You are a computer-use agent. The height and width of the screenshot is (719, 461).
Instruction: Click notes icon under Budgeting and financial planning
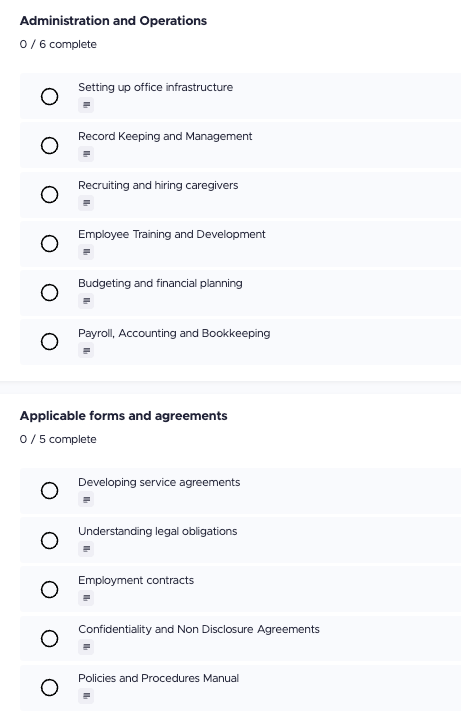click(x=86, y=301)
